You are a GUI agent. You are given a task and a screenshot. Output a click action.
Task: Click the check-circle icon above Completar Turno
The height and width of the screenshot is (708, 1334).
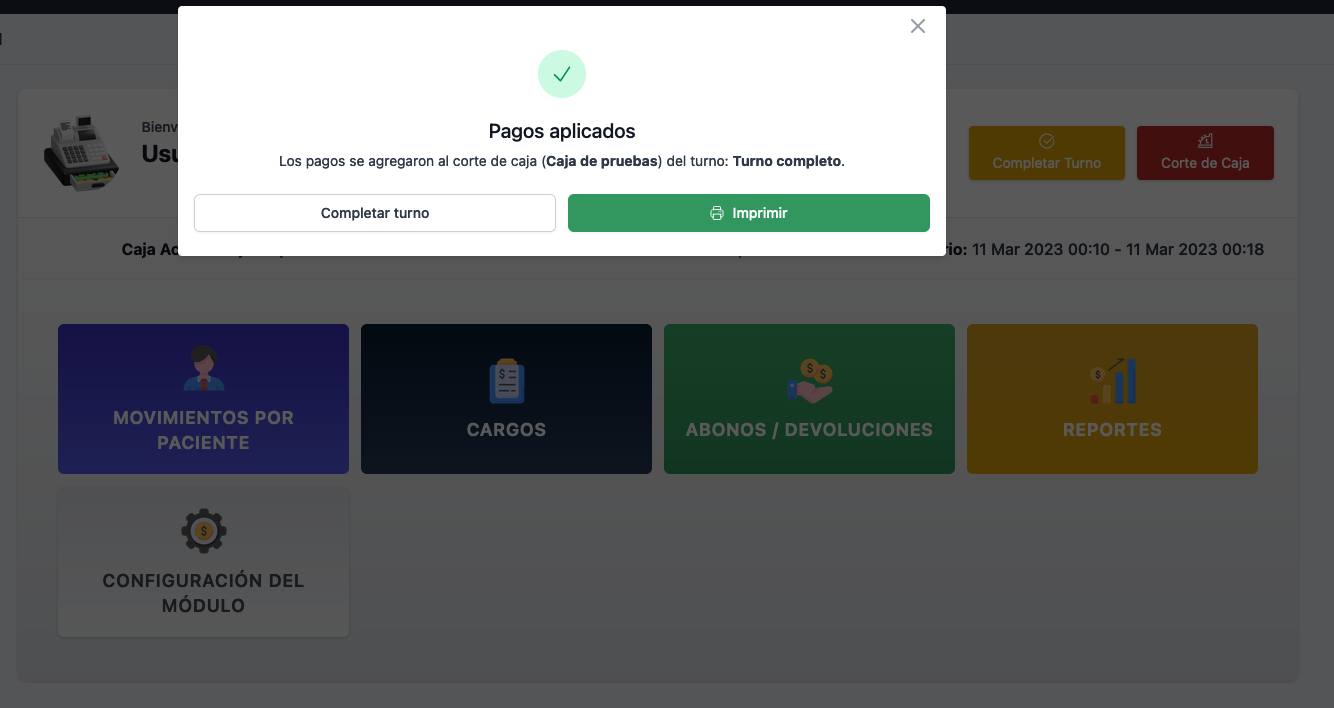pos(1046,141)
